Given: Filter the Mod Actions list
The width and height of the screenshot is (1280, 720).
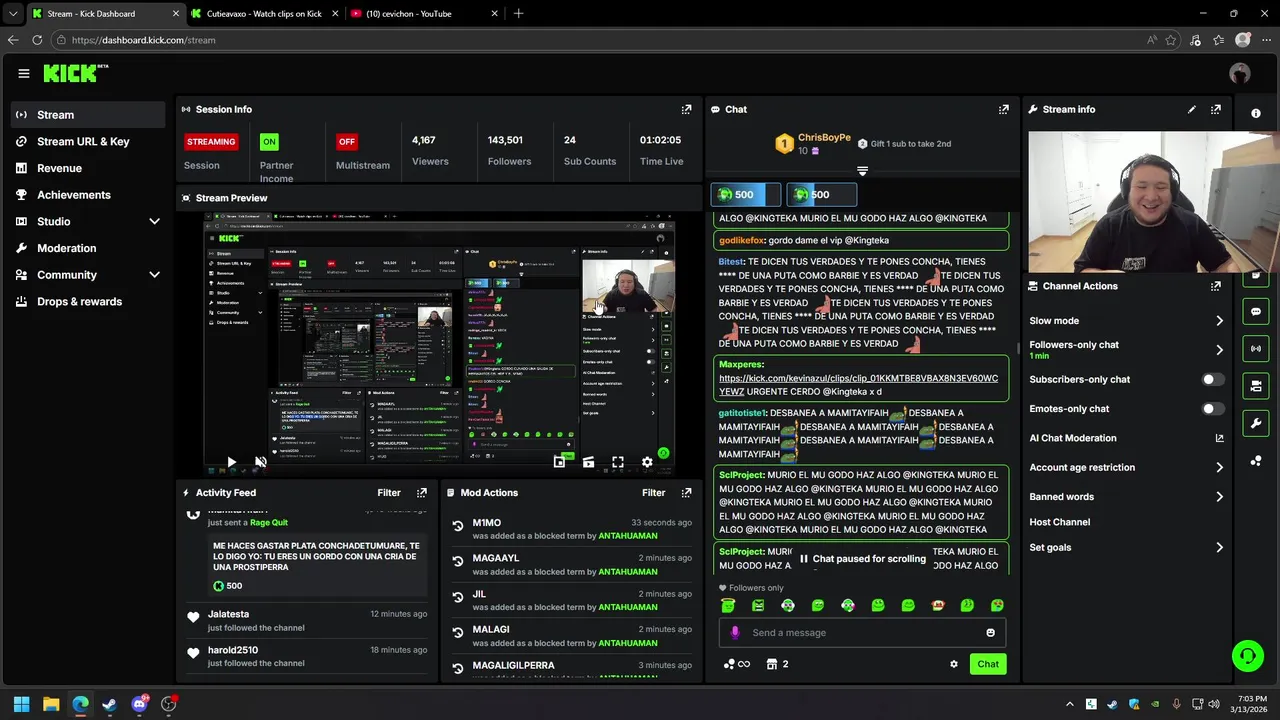Looking at the screenshot, I should [x=653, y=493].
